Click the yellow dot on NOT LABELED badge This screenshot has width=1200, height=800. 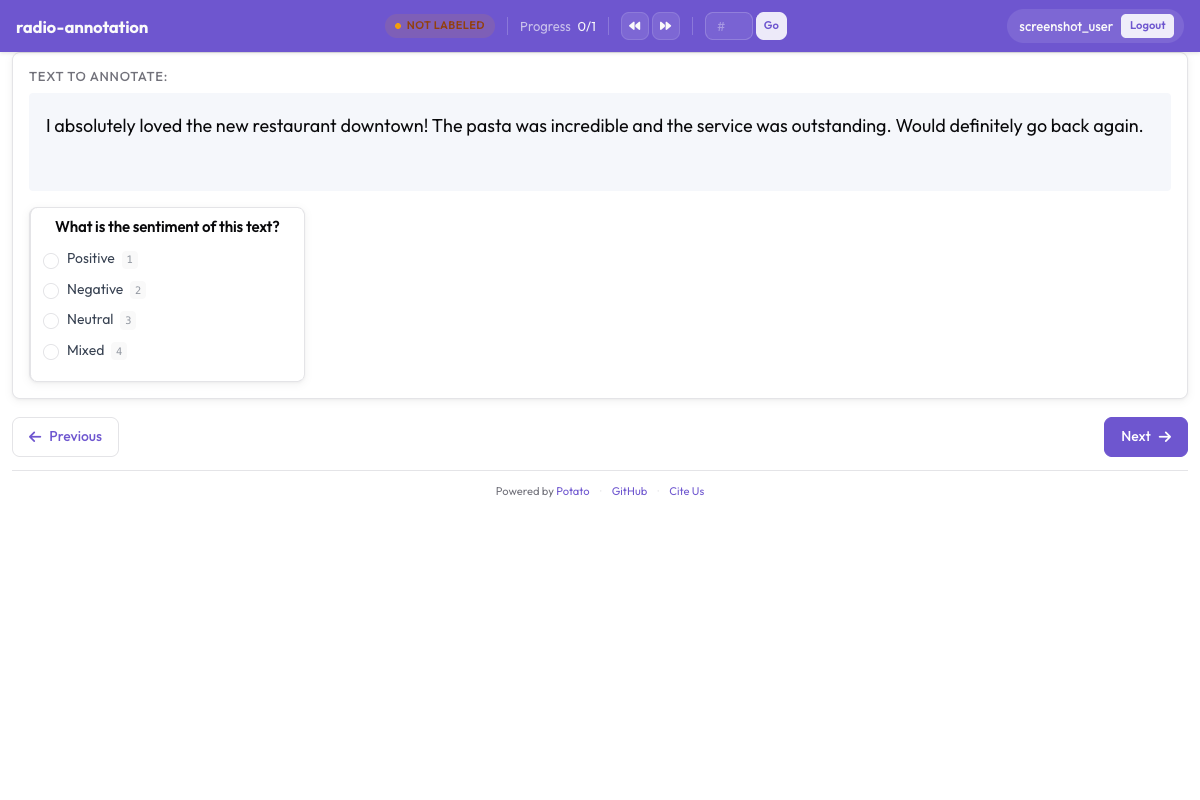tap(397, 25)
